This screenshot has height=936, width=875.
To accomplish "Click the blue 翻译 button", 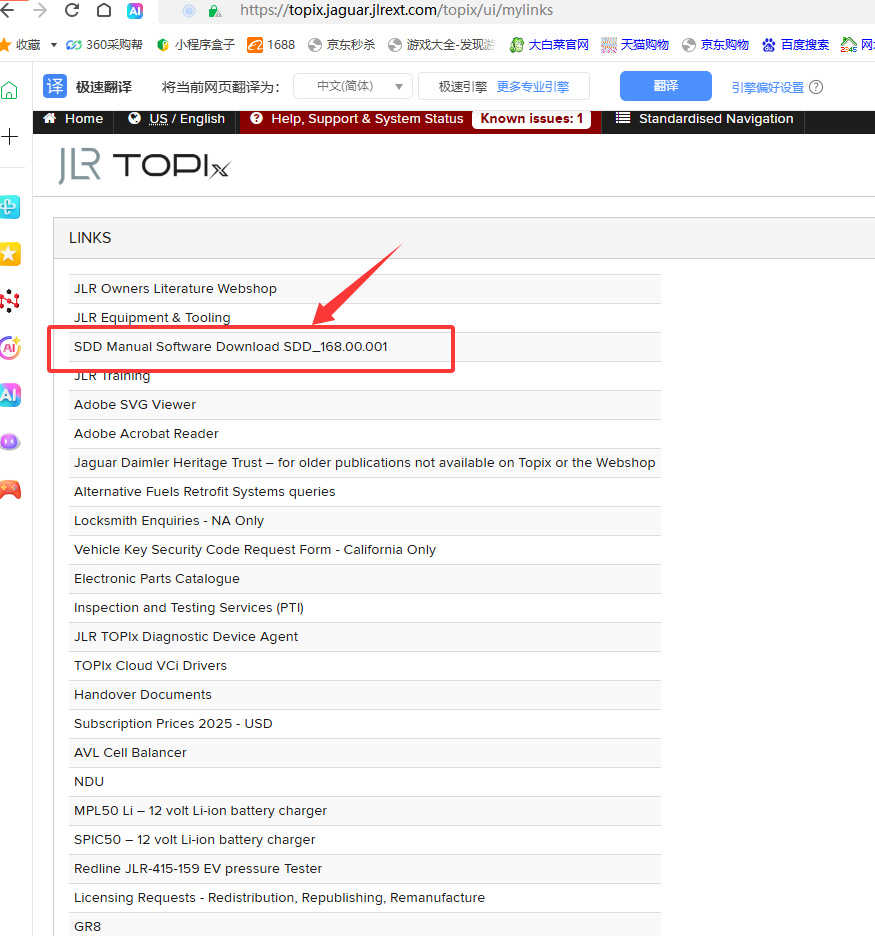I will click(666, 86).
